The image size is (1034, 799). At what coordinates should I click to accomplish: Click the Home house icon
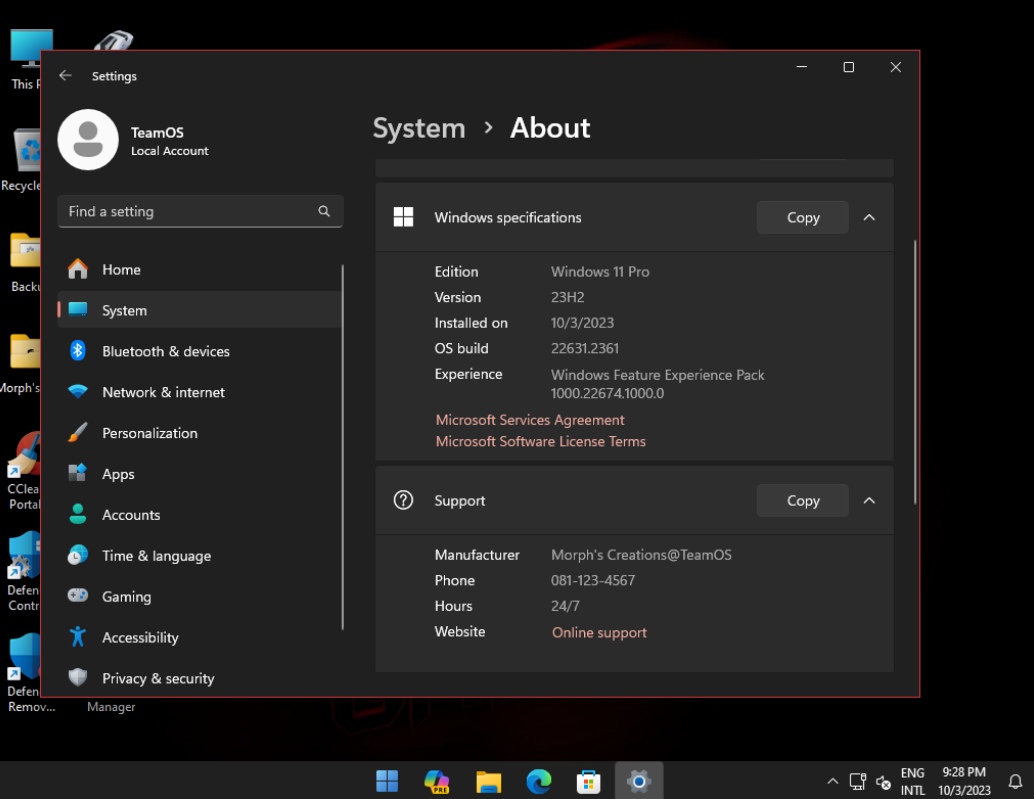78,269
